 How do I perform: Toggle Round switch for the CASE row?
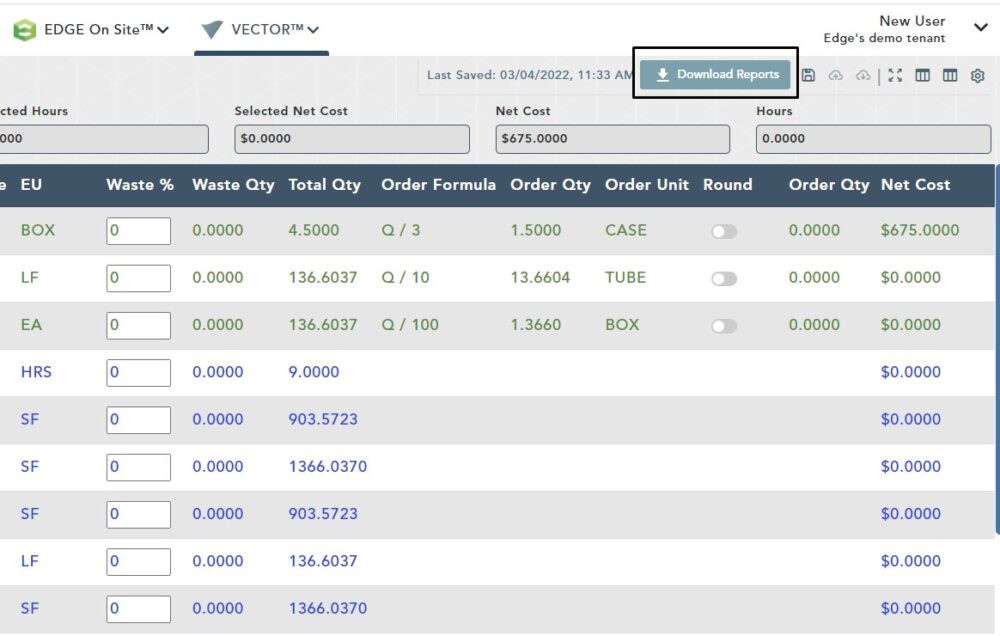click(724, 231)
